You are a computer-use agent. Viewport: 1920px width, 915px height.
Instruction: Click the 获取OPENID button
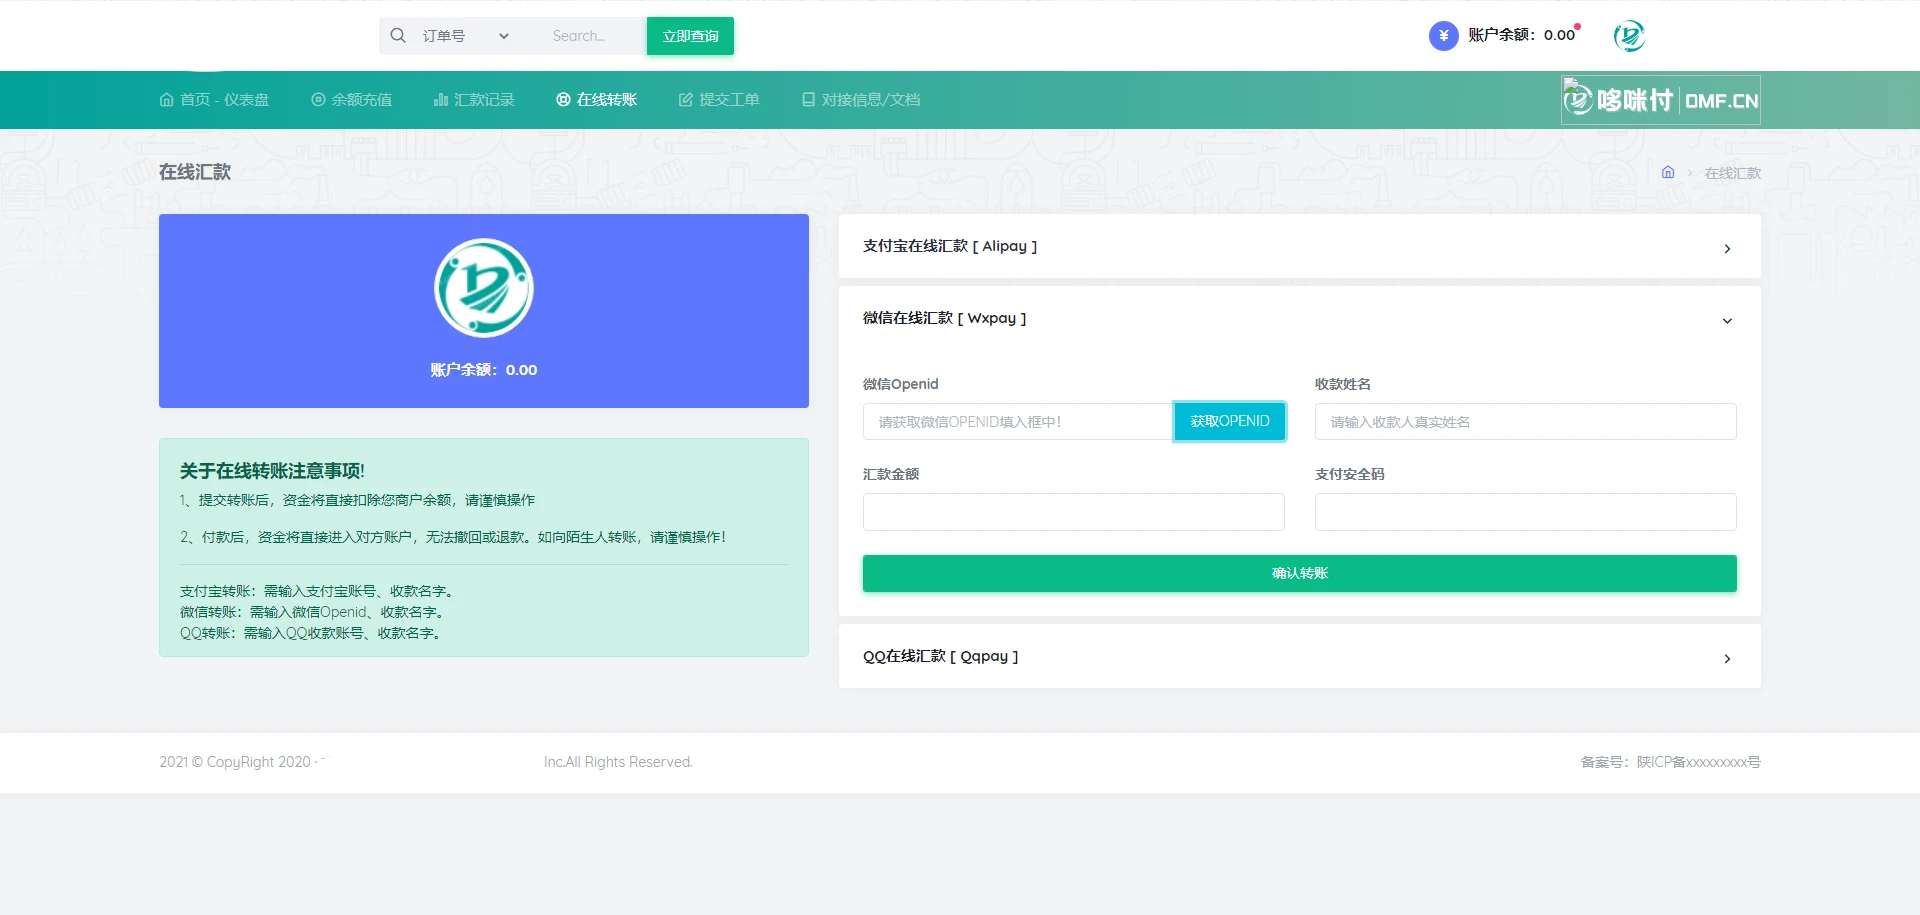[x=1229, y=422]
